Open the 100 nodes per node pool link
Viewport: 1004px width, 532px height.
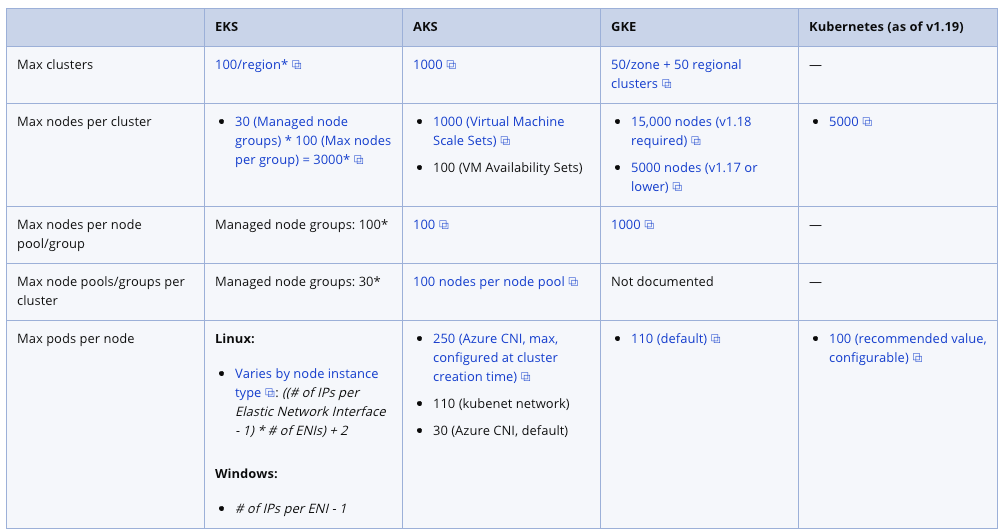(x=489, y=282)
